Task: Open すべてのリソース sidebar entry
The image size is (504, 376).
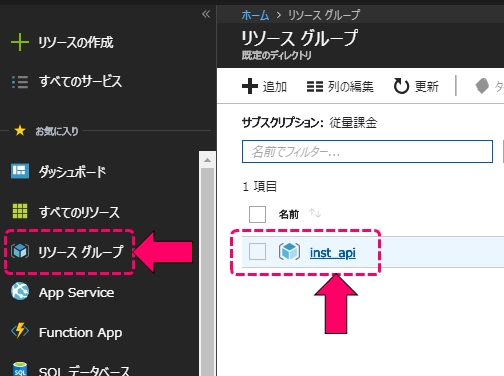Action: (79, 212)
